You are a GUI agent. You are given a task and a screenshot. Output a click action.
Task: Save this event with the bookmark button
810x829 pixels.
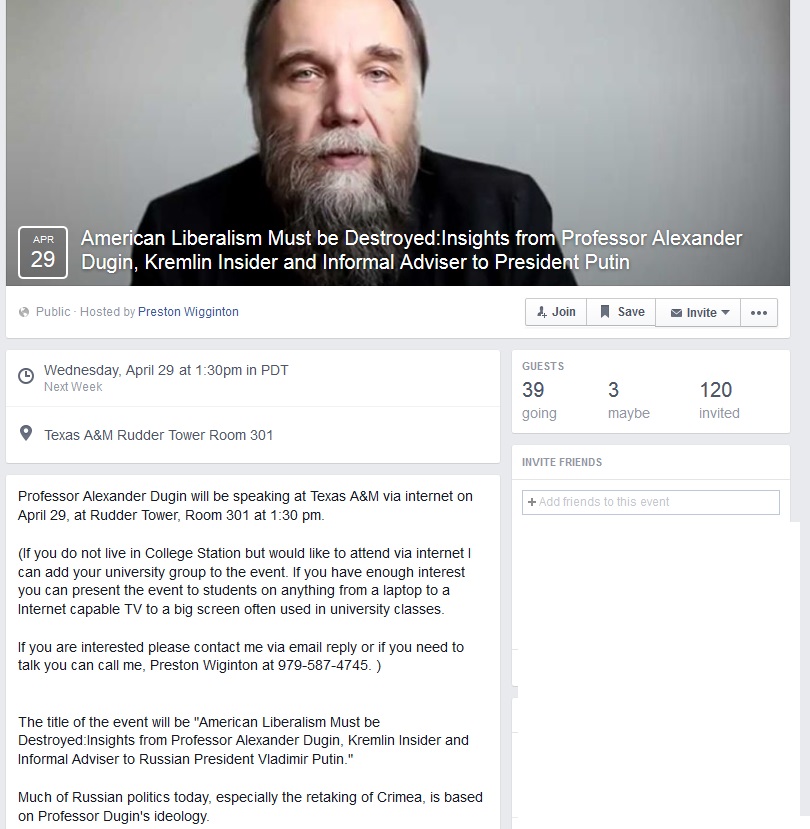pyautogui.click(x=621, y=312)
